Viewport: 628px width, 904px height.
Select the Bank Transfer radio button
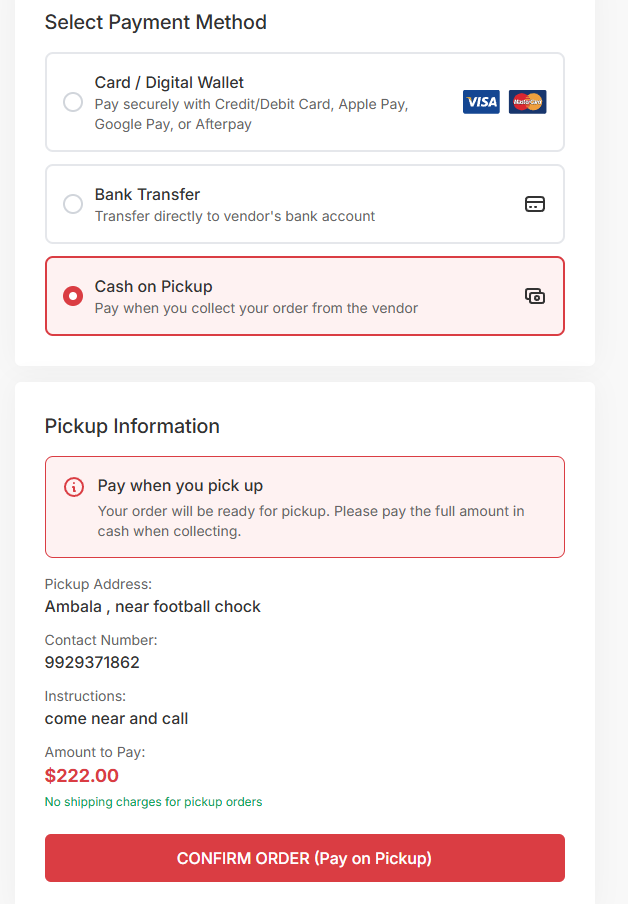(x=72, y=203)
